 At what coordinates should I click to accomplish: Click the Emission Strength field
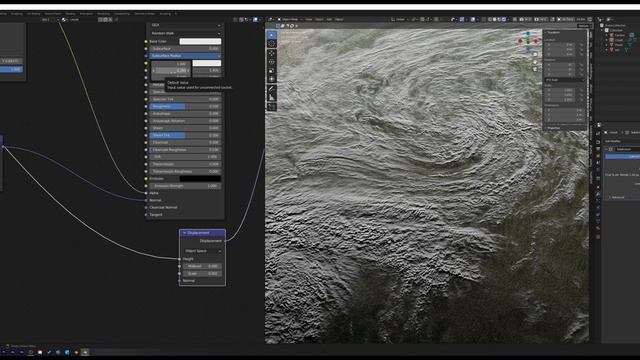point(186,186)
